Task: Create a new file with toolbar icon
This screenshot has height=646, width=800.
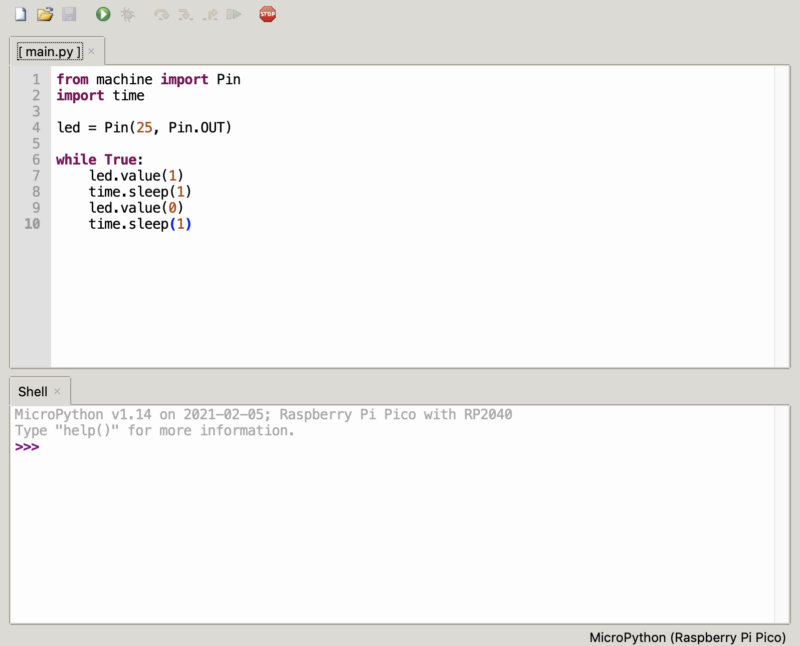Action: 20,14
